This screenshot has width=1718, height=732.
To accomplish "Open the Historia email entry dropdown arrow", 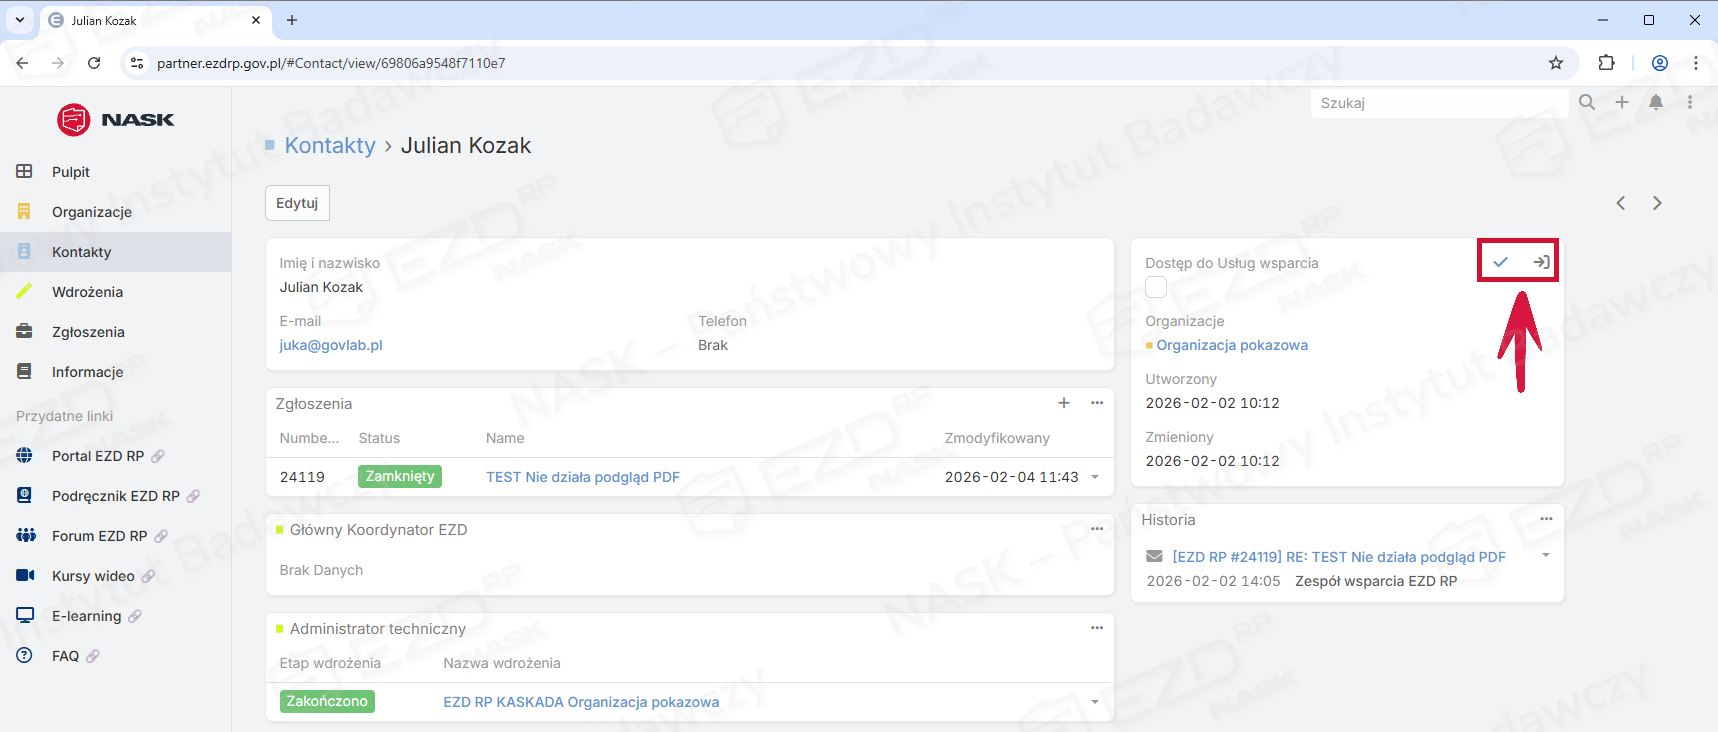I will [x=1546, y=555].
